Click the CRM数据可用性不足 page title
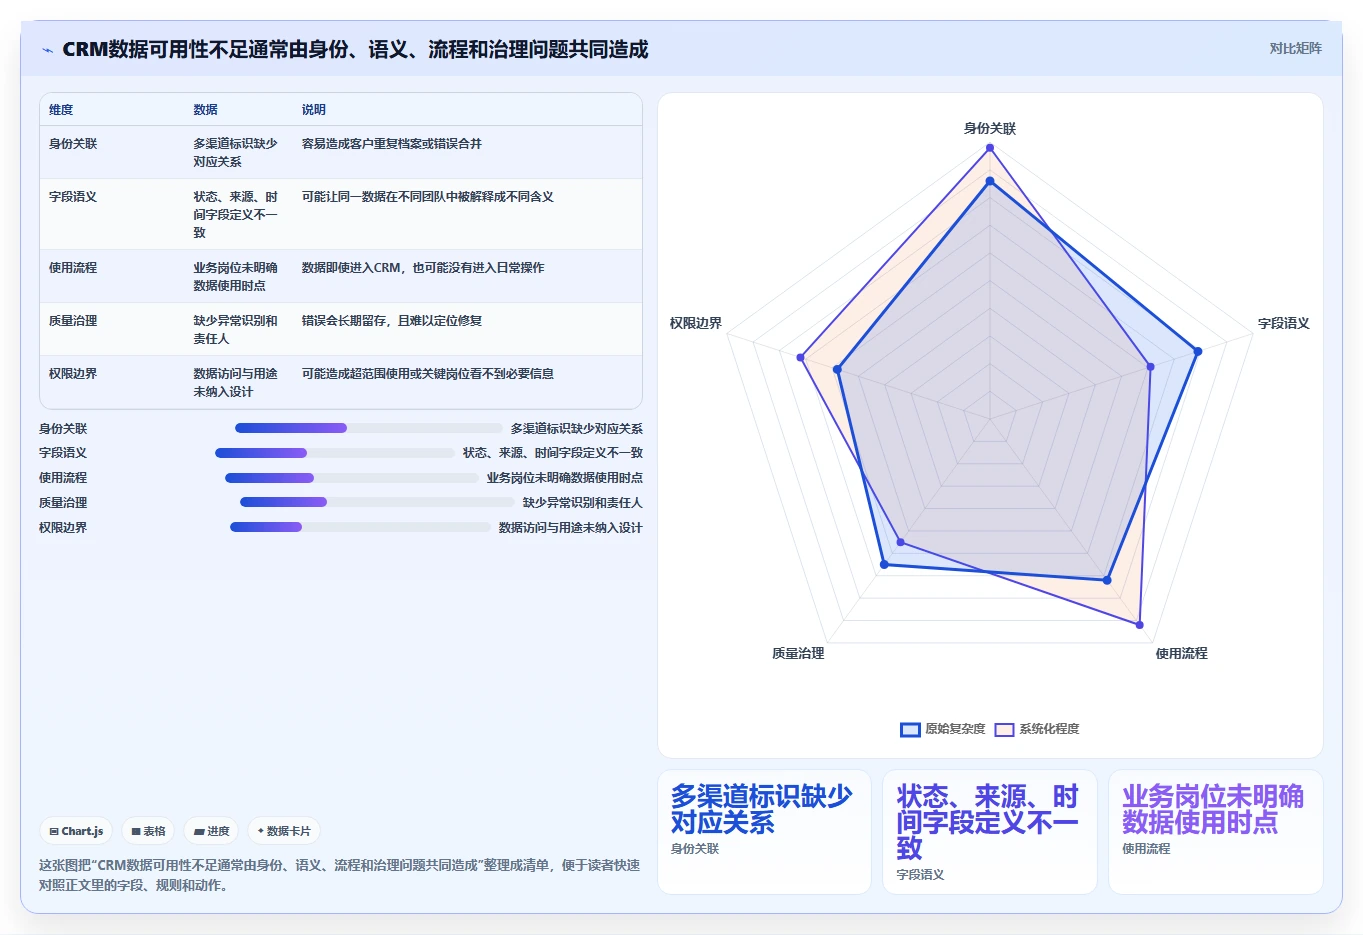This screenshot has width=1363, height=935. (x=355, y=49)
